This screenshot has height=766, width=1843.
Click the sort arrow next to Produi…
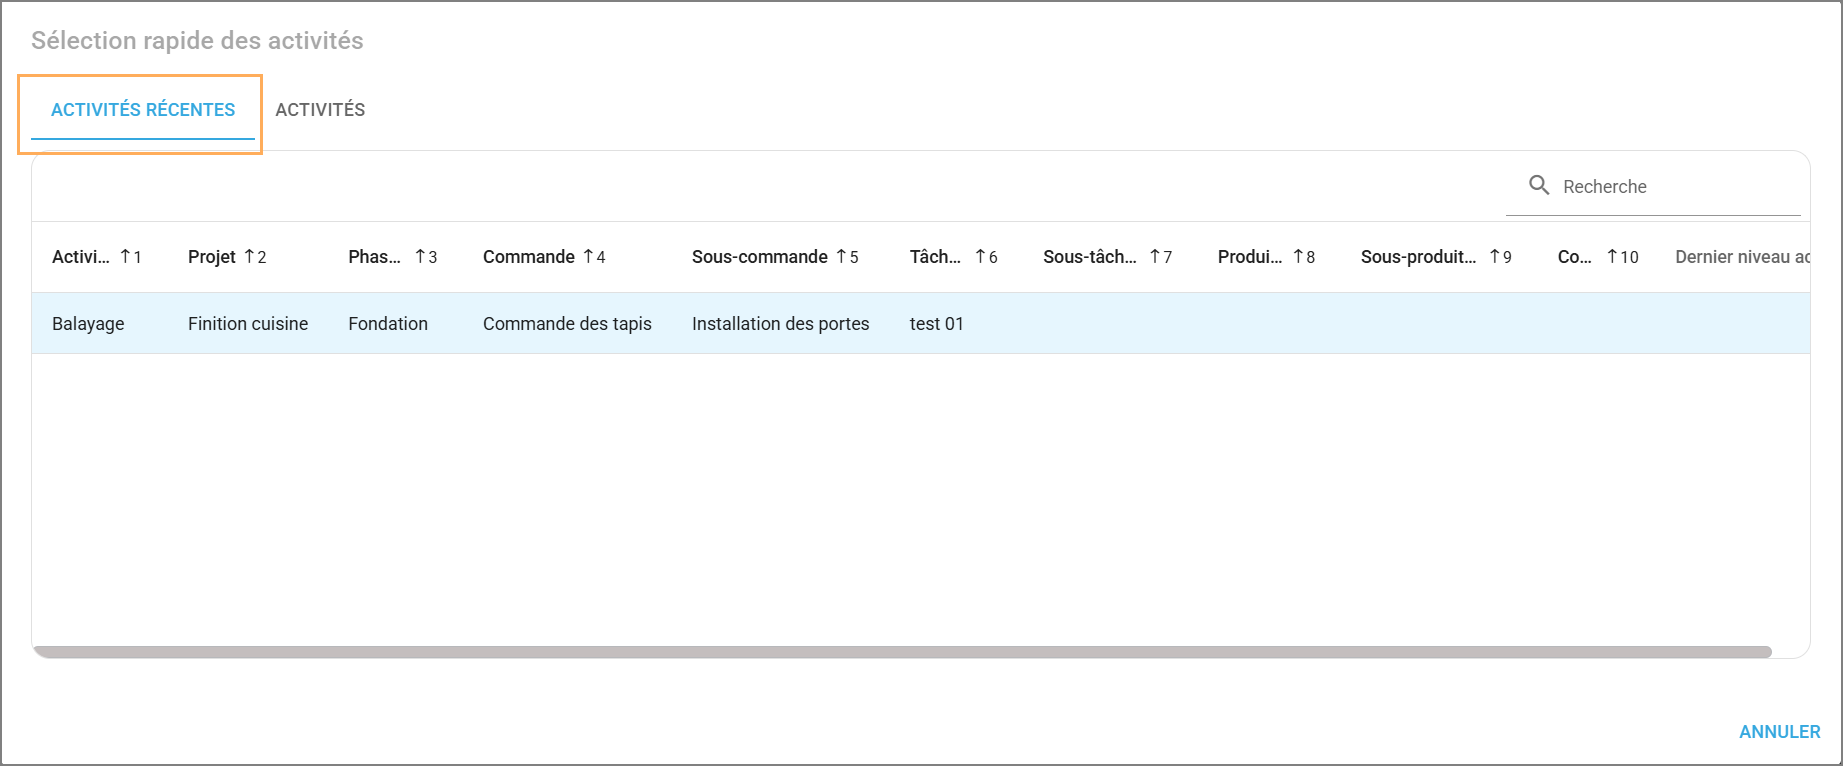click(x=1299, y=256)
